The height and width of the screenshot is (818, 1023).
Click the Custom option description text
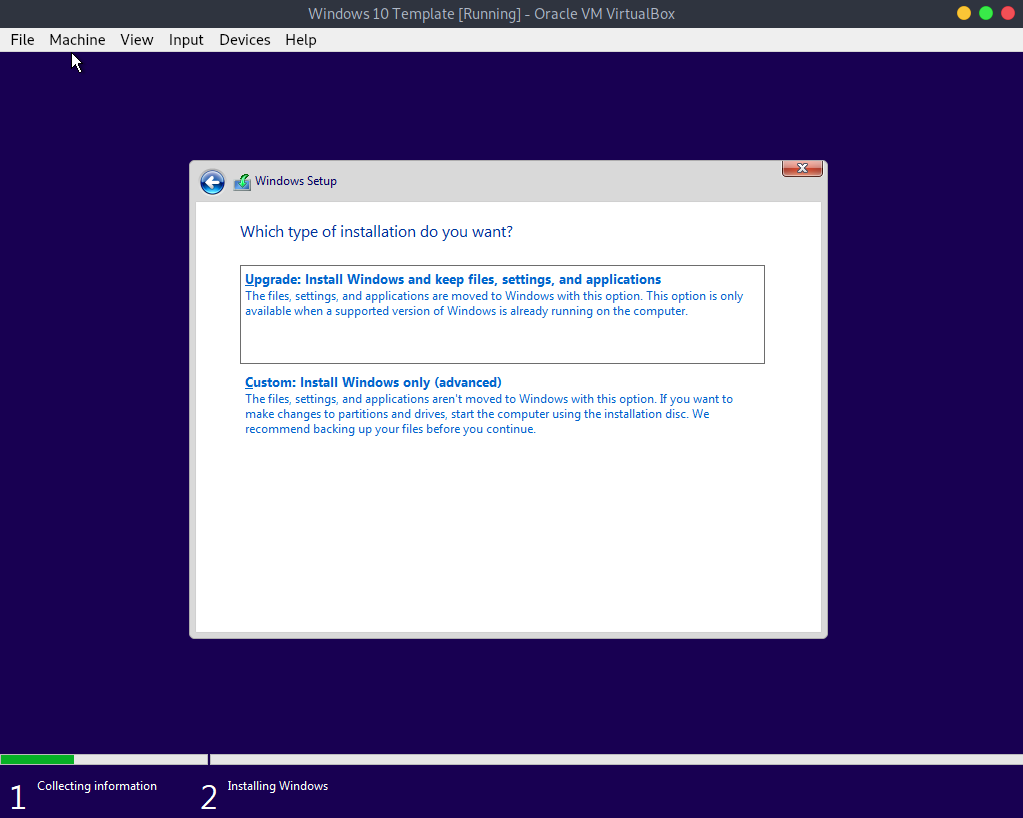489,414
